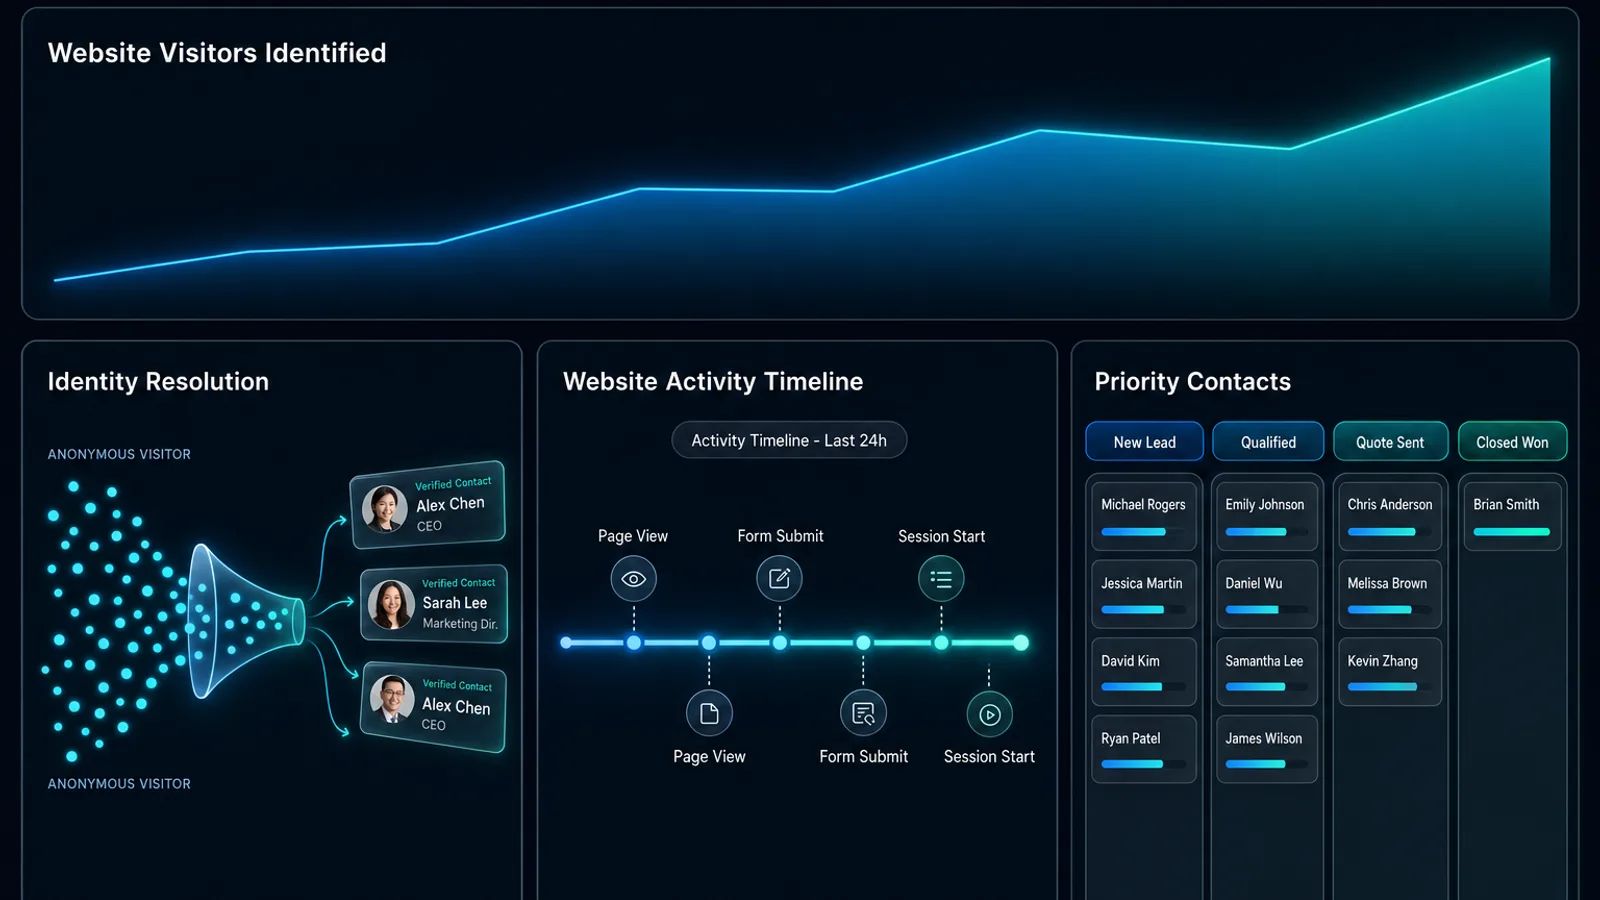Click timeline node above lower Form Submit icon
This screenshot has height=900, width=1600.
pyautogui.click(x=863, y=643)
